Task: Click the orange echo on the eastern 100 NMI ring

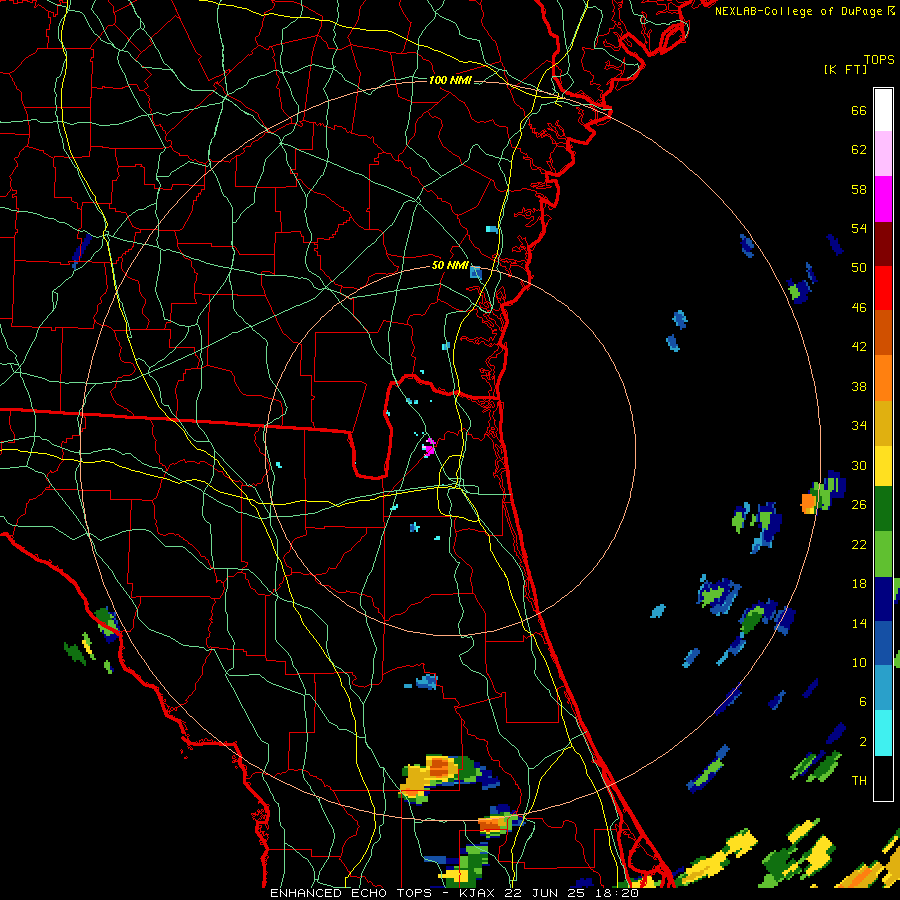Action: [x=808, y=503]
